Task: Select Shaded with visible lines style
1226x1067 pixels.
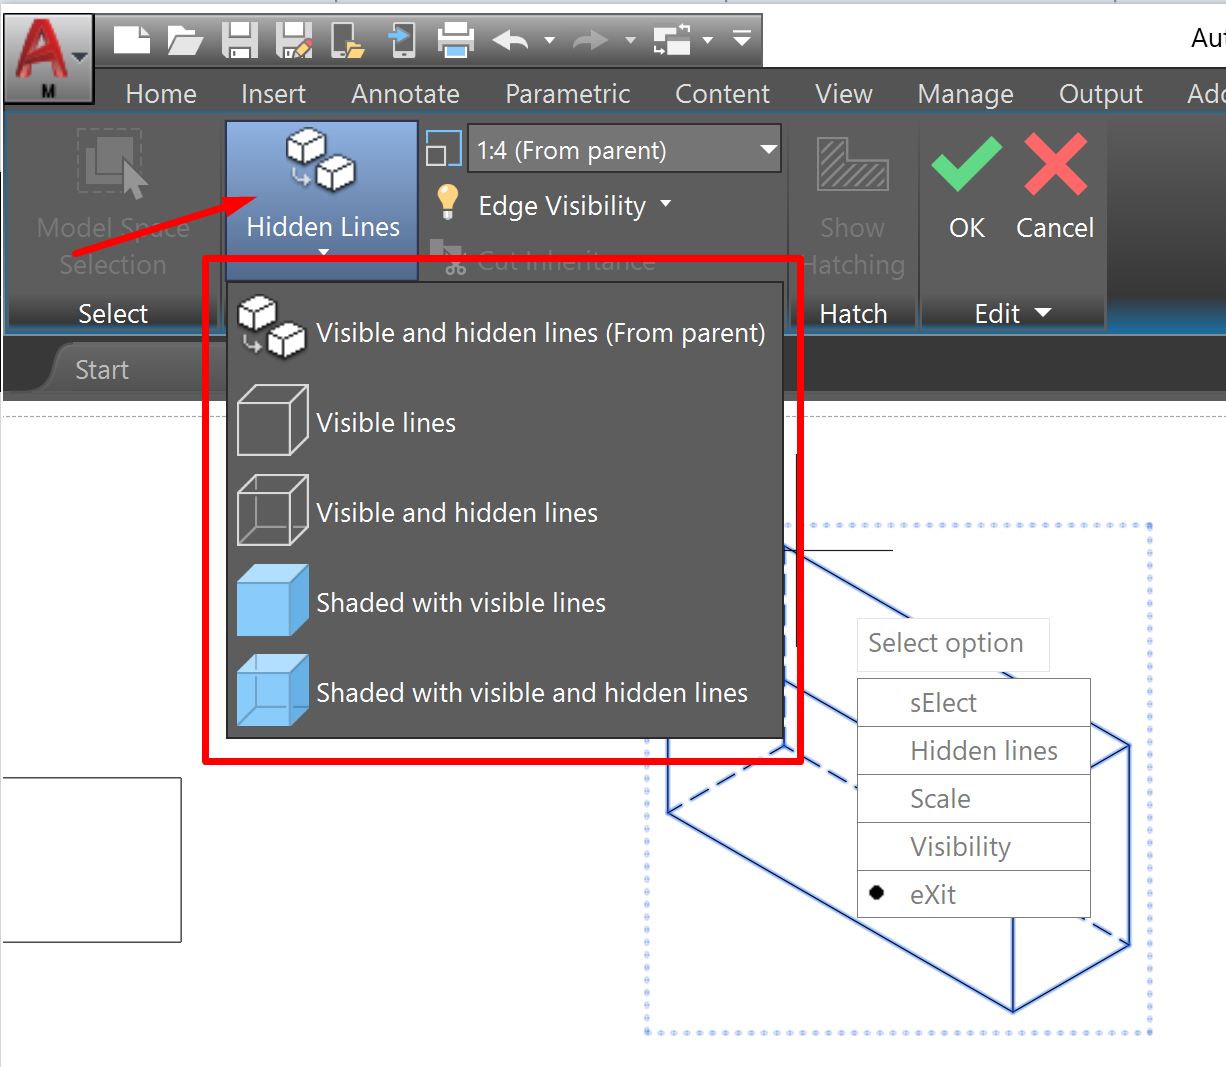Action: [x=461, y=602]
